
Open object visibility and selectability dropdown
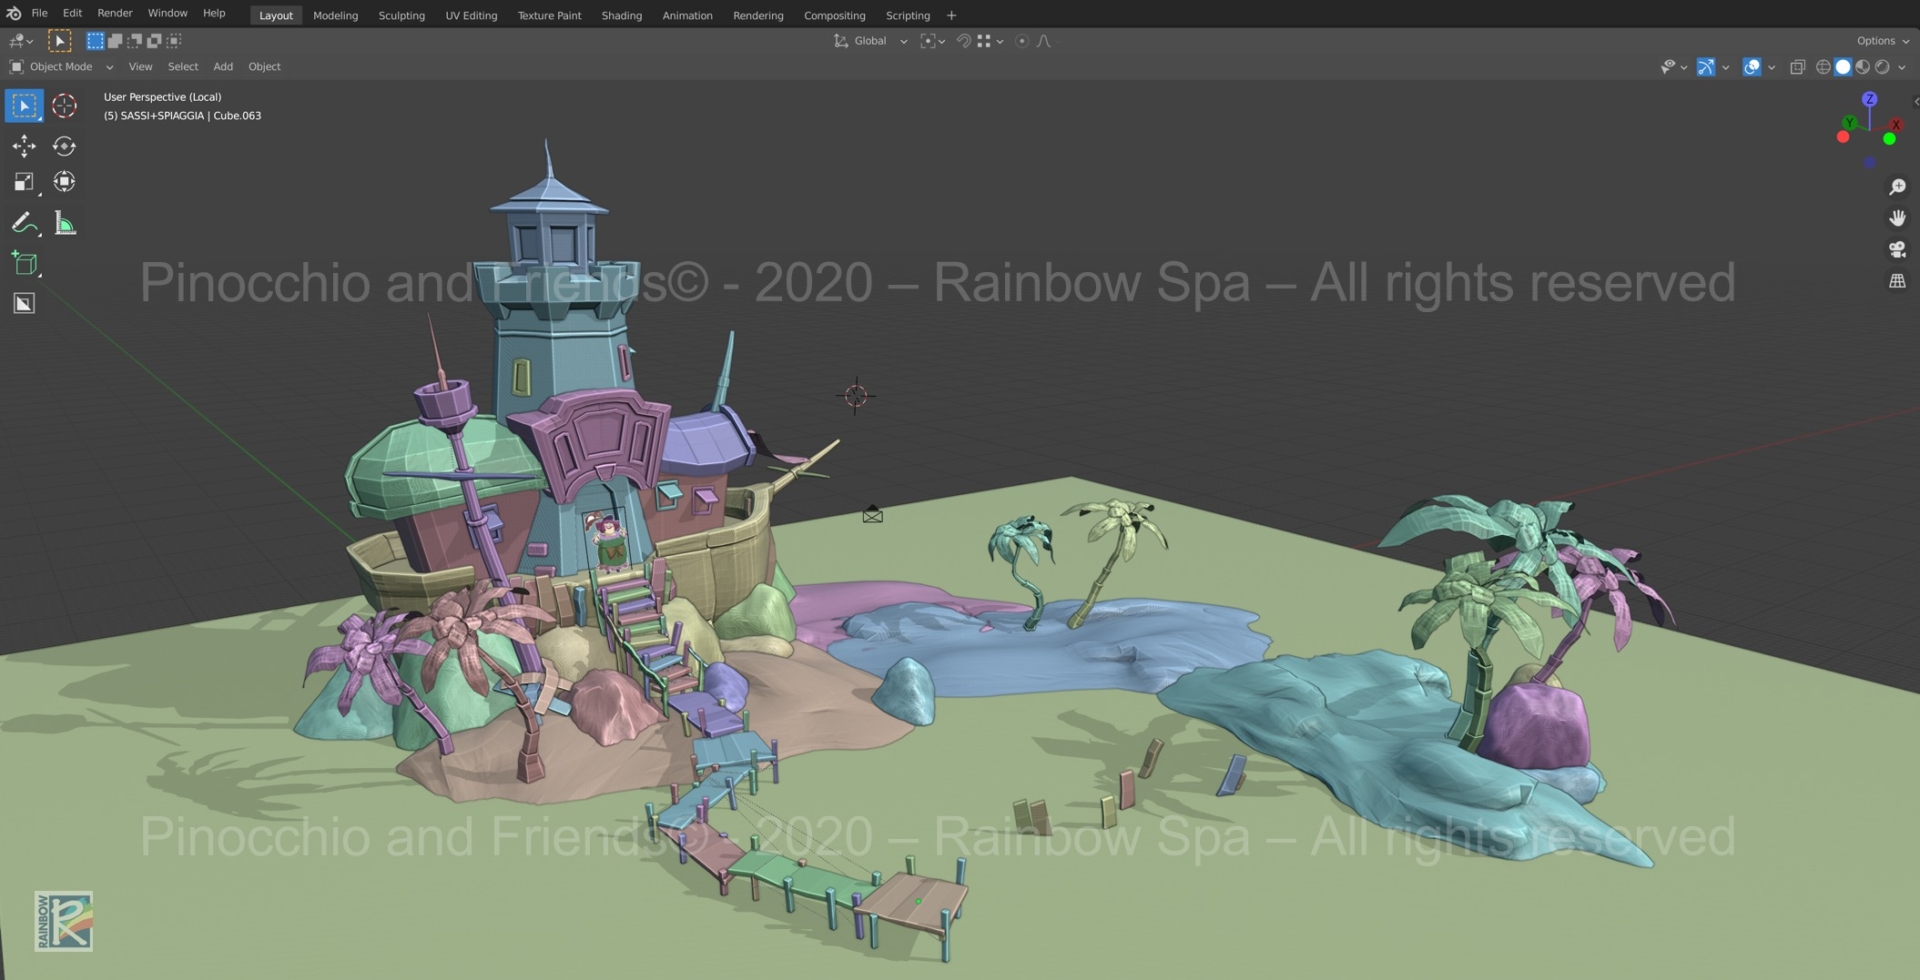[1673, 67]
